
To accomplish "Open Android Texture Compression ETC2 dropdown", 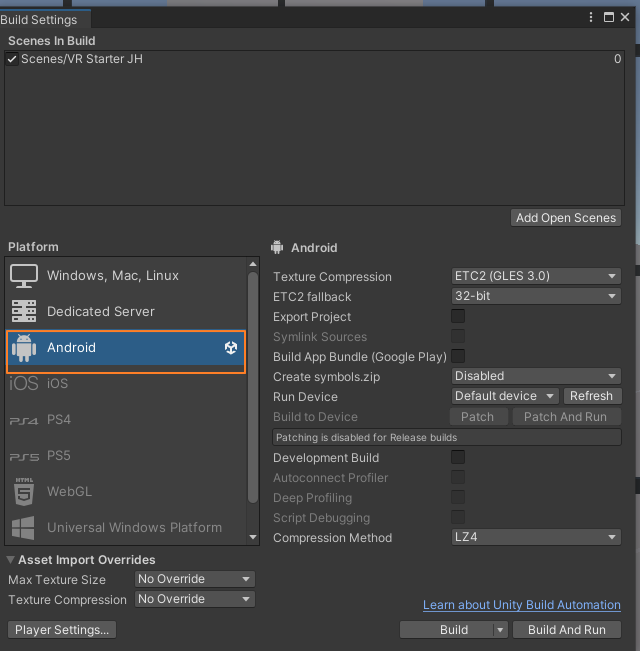I will pyautogui.click(x=536, y=276).
